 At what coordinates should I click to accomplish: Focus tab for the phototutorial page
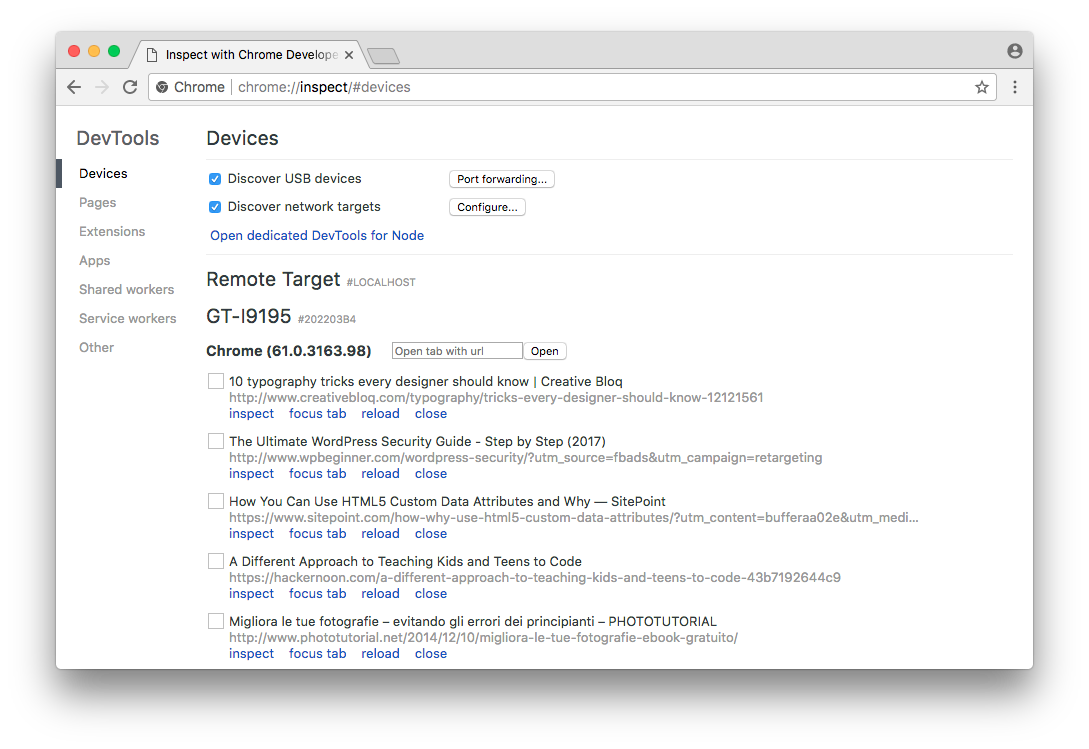317,653
